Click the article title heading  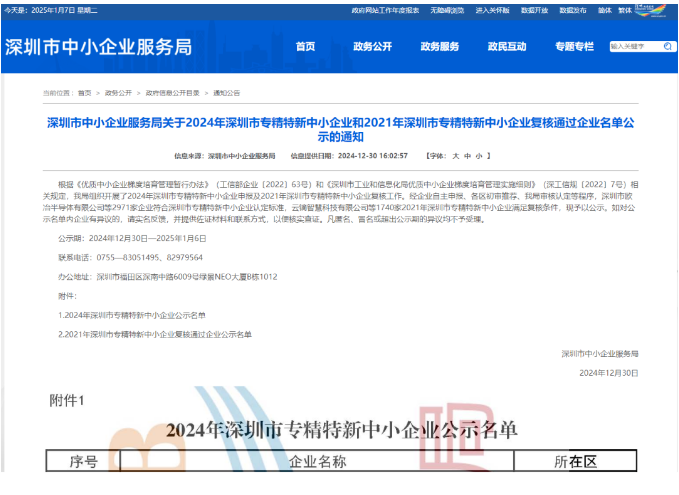[340, 129]
